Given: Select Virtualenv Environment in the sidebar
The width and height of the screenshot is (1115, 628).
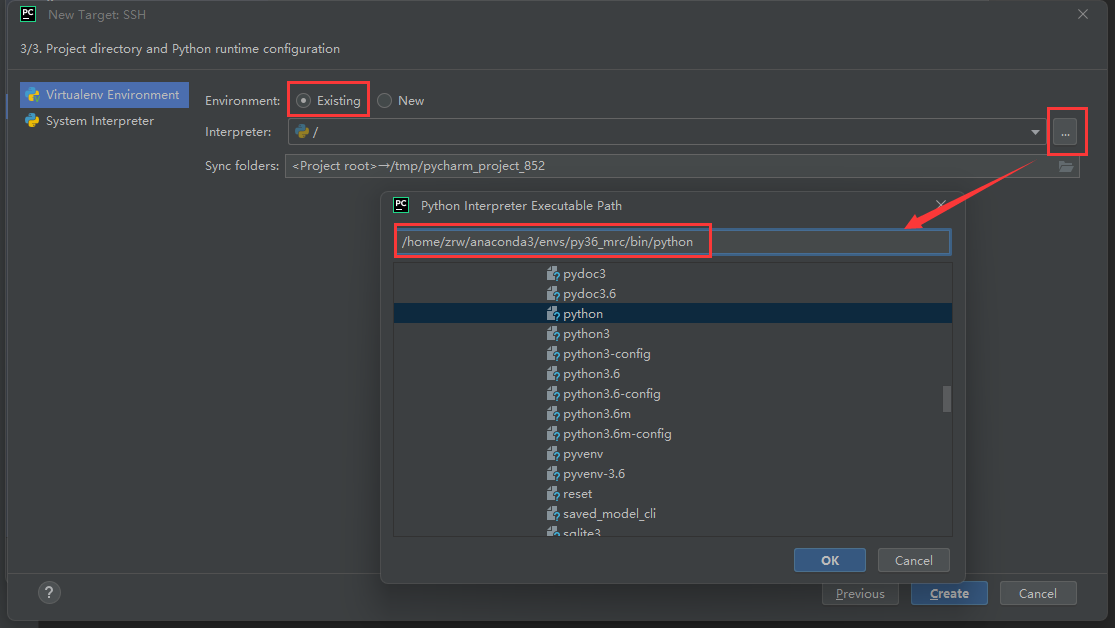Looking at the screenshot, I should 104,95.
